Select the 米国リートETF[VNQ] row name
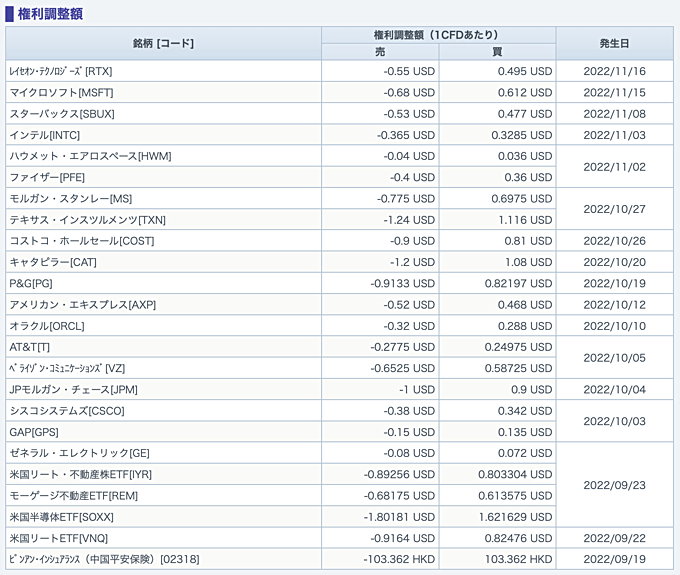680x575 pixels. coord(59,538)
